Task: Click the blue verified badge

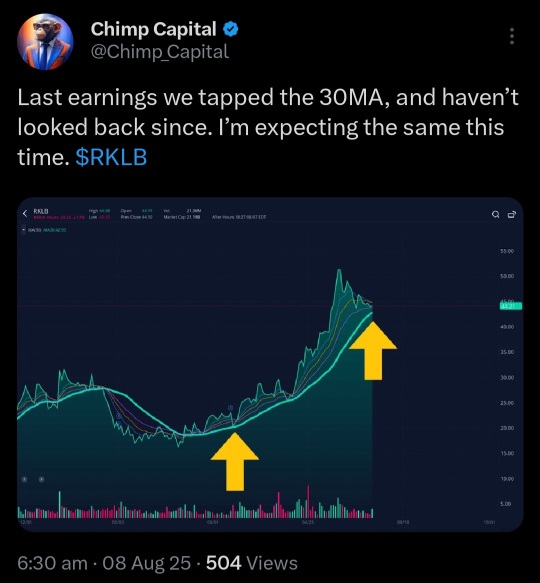Action: (231, 29)
